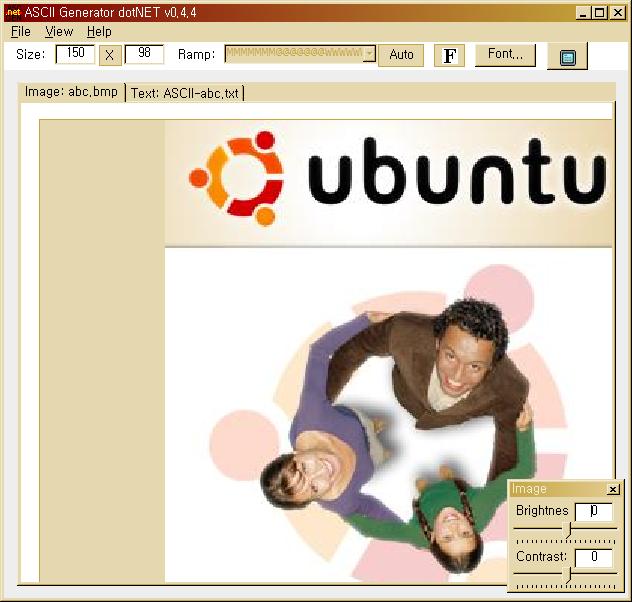Toggle the bold F font icon
The image size is (632, 602).
point(449,56)
